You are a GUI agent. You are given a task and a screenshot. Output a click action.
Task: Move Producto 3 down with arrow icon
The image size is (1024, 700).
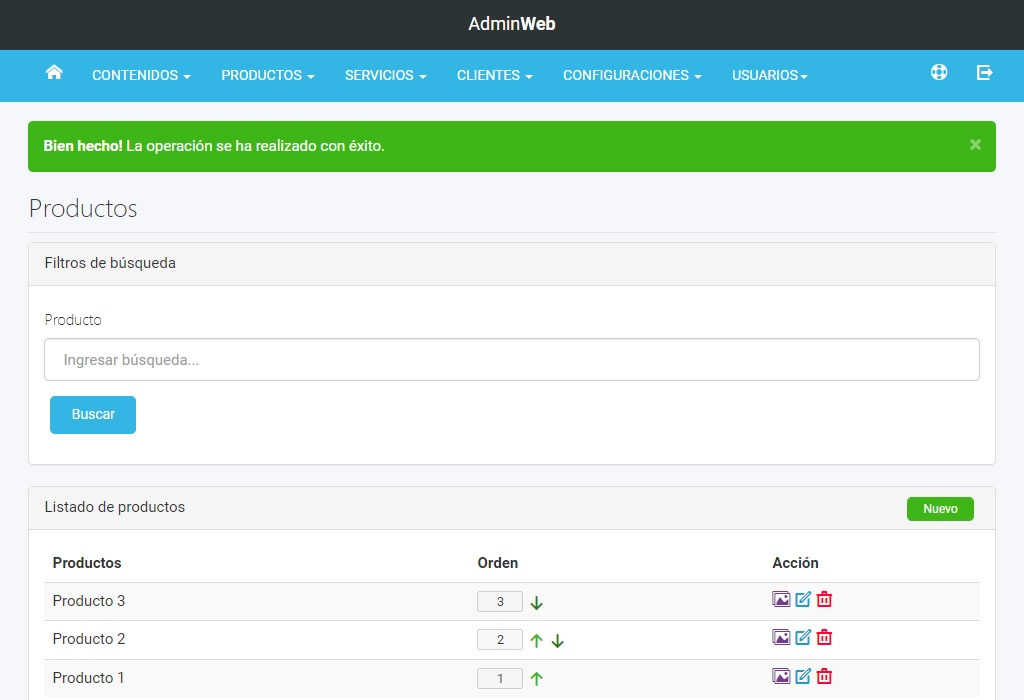point(536,601)
